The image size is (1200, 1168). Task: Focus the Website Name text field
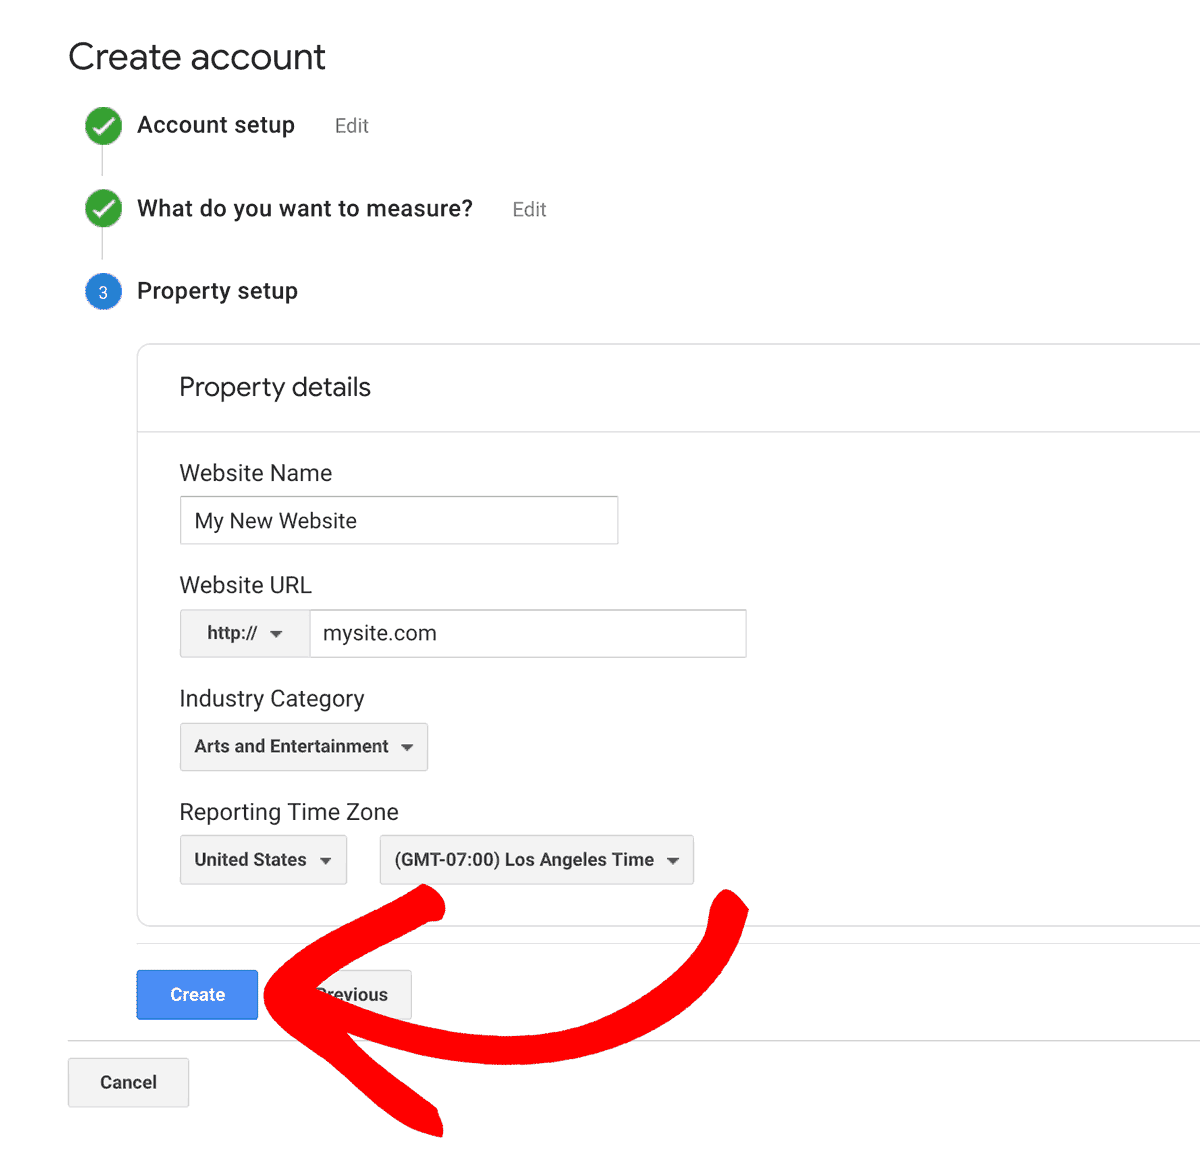[x=398, y=521]
